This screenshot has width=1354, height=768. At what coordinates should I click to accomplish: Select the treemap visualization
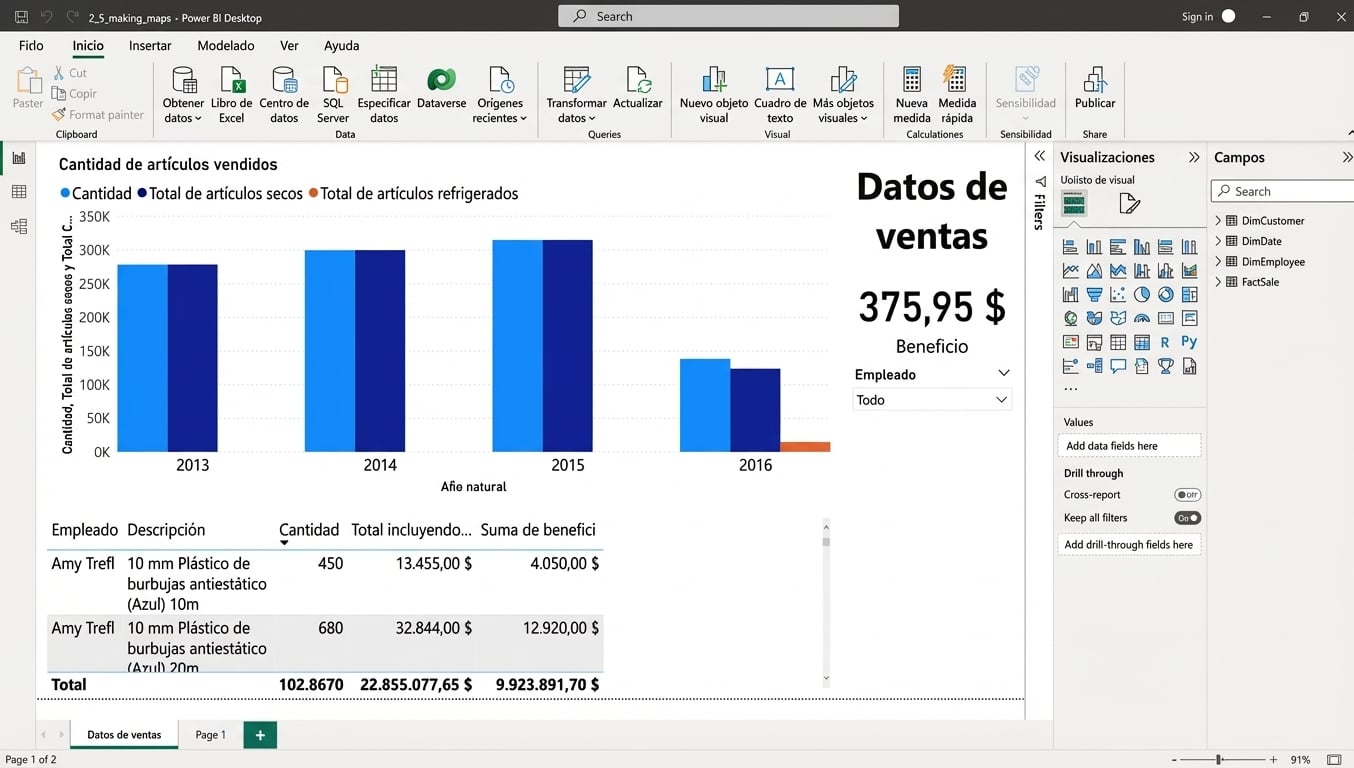coord(1189,294)
